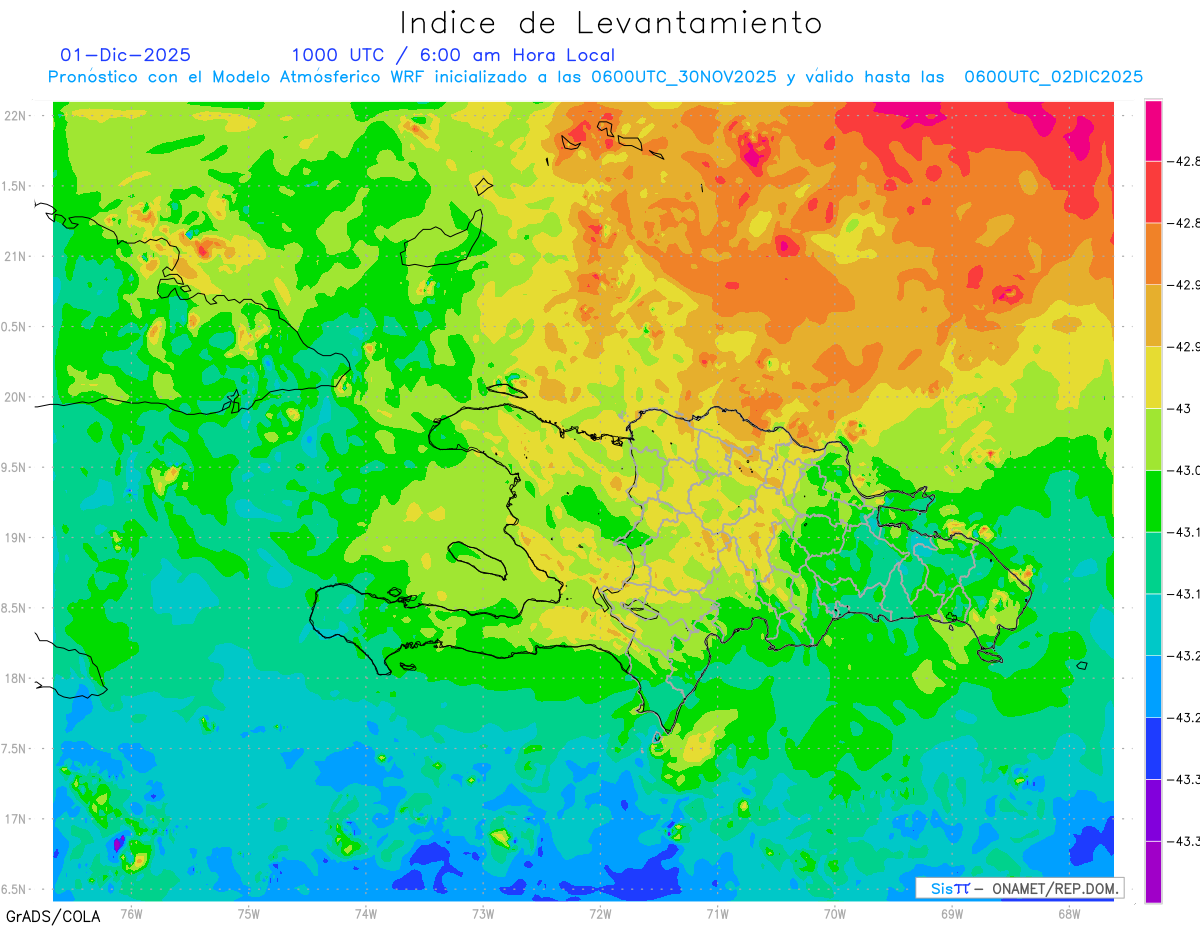
Task: Select the light blue colorbar swatch
Action: pyautogui.click(x=1153, y=687)
